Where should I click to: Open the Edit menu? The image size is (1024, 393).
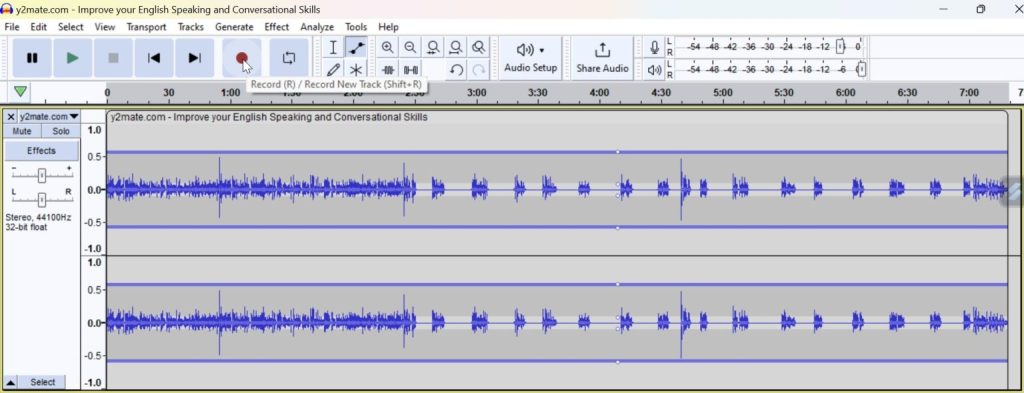pos(39,27)
